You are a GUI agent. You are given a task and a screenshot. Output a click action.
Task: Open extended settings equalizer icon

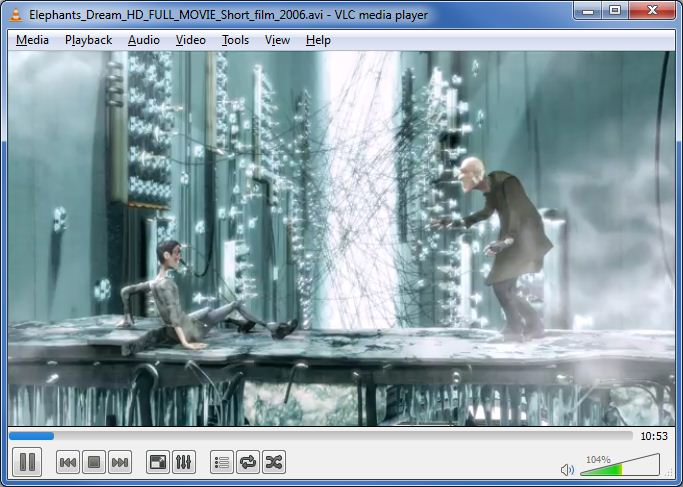click(x=184, y=462)
